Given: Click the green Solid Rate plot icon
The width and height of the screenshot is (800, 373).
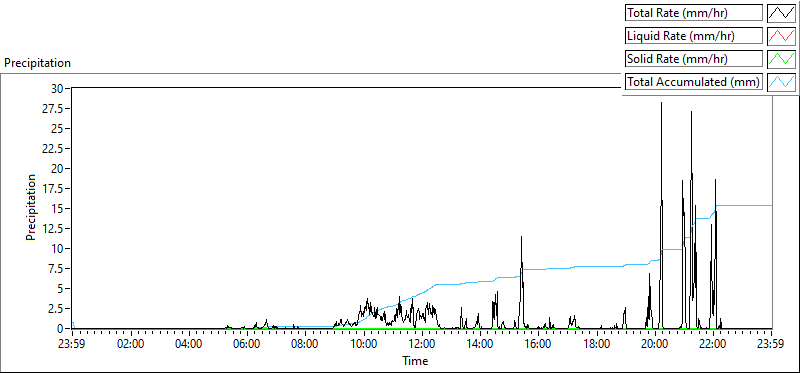Looking at the screenshot, I should coord(781,58).
